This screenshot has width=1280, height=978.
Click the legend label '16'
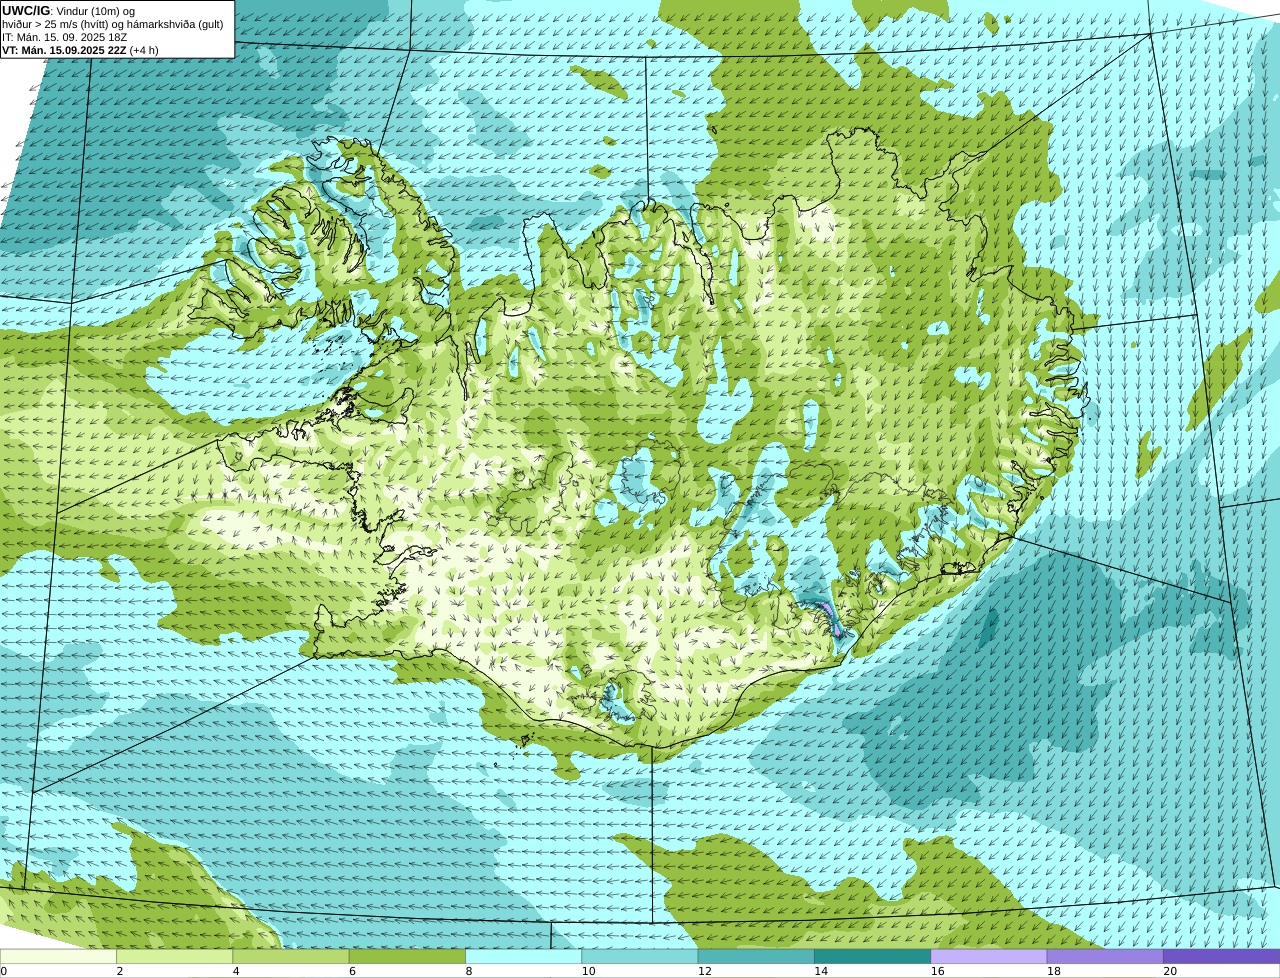(x=937, y=971)
